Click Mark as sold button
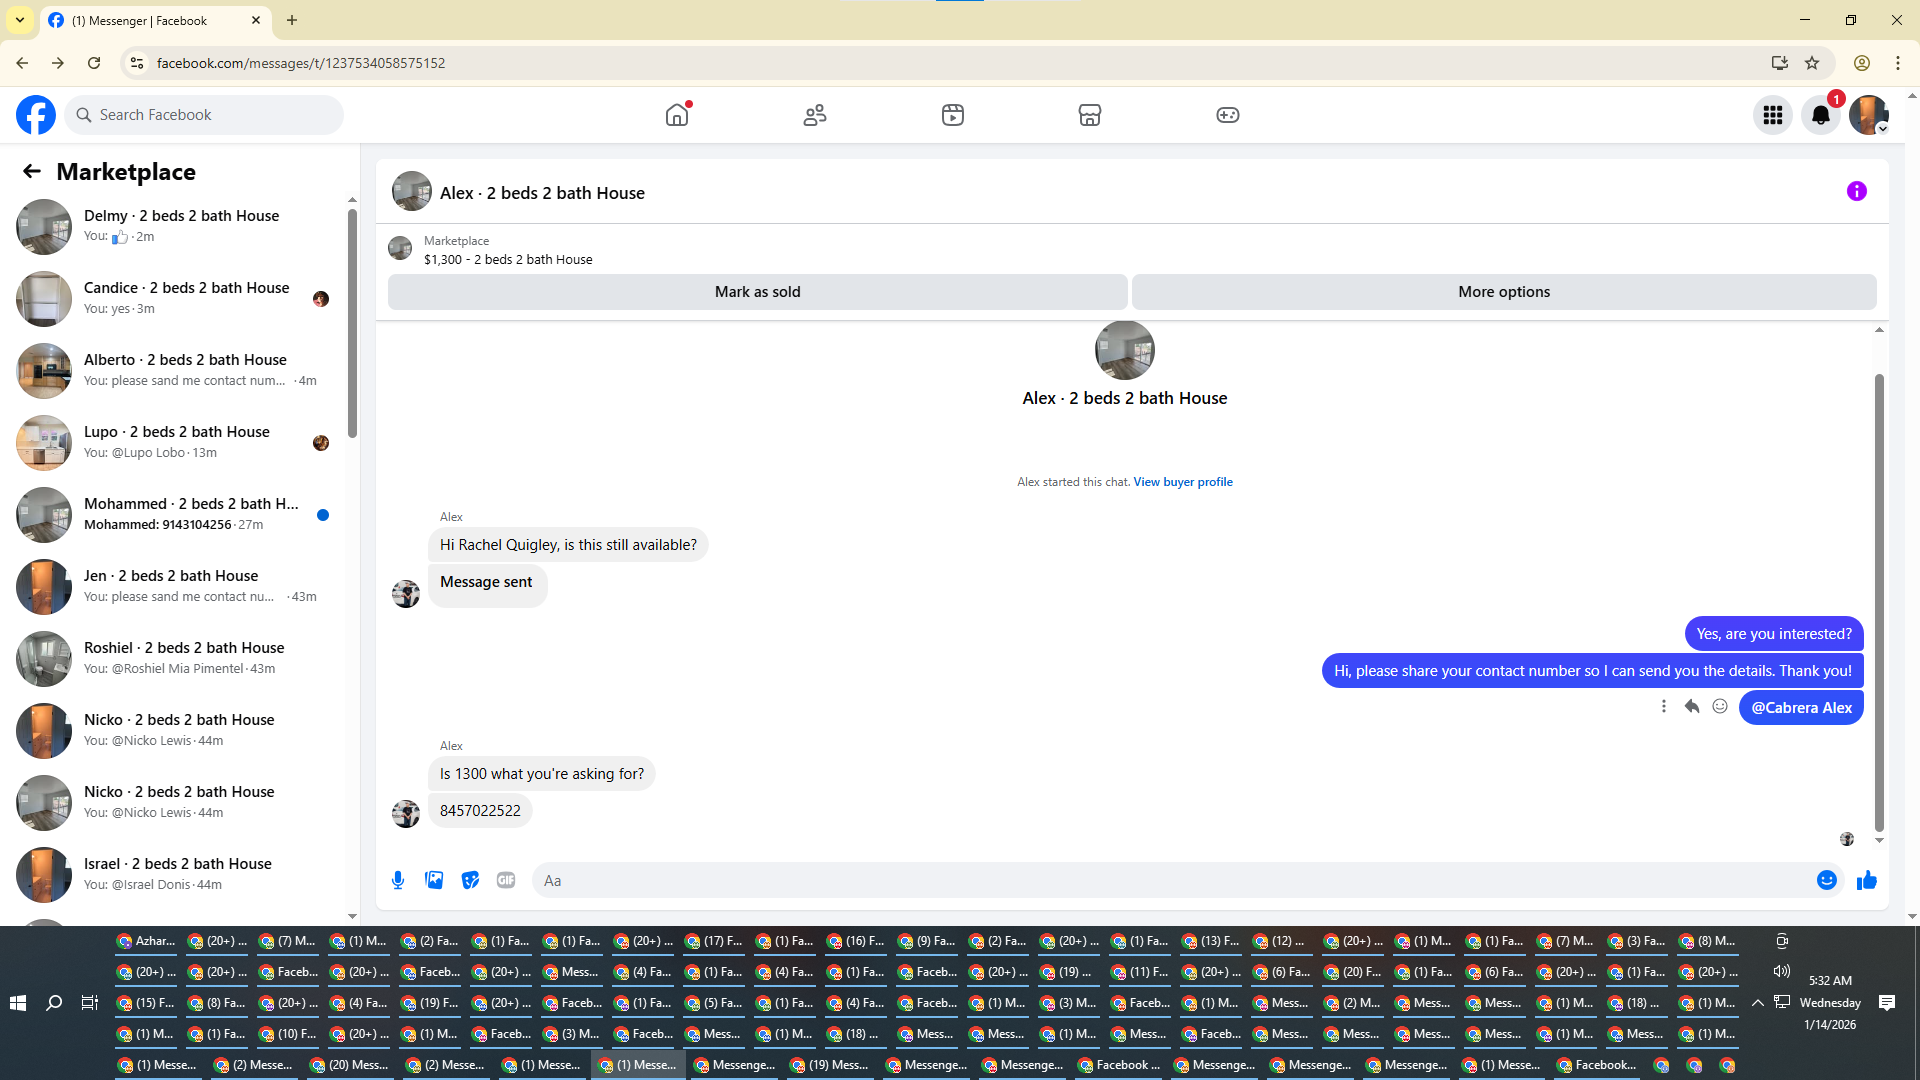This screenshot has width=1920, height=1080. [x=757, y=292]
